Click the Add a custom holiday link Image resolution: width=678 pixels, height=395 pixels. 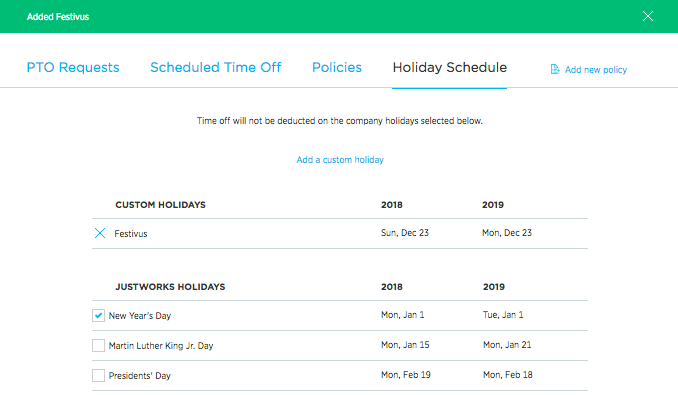(340, 160)
